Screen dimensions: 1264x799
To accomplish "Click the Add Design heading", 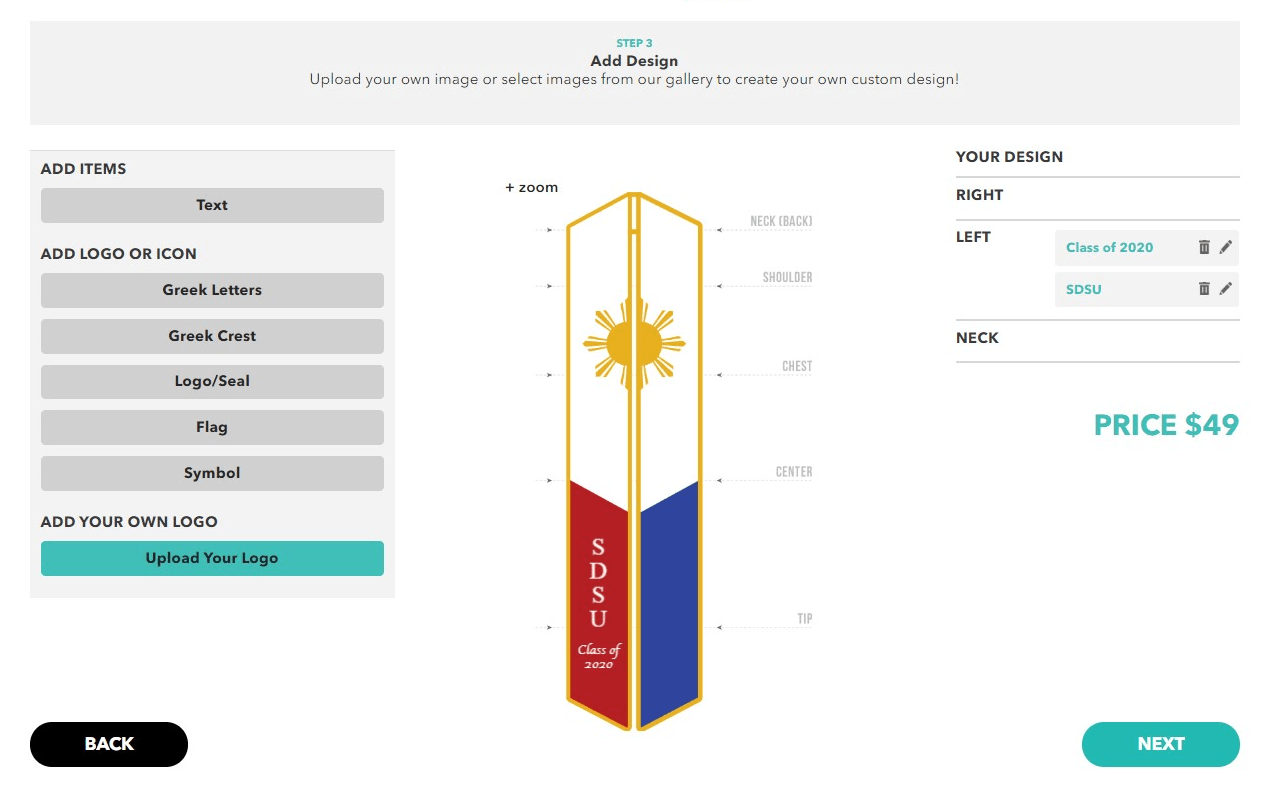I will 634,61.
